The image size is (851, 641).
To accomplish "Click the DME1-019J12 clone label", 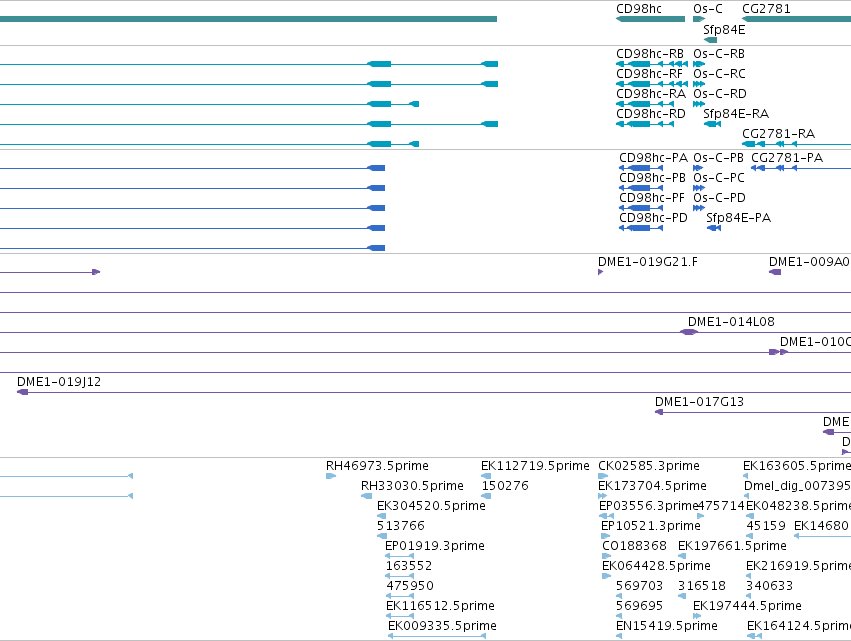I will 59,382.
